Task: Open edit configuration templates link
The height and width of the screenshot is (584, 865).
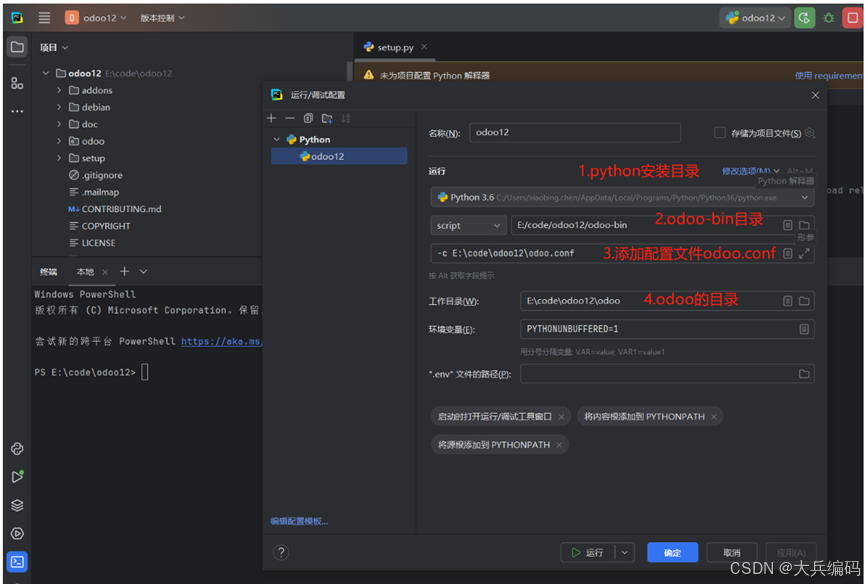Action: 299,521
